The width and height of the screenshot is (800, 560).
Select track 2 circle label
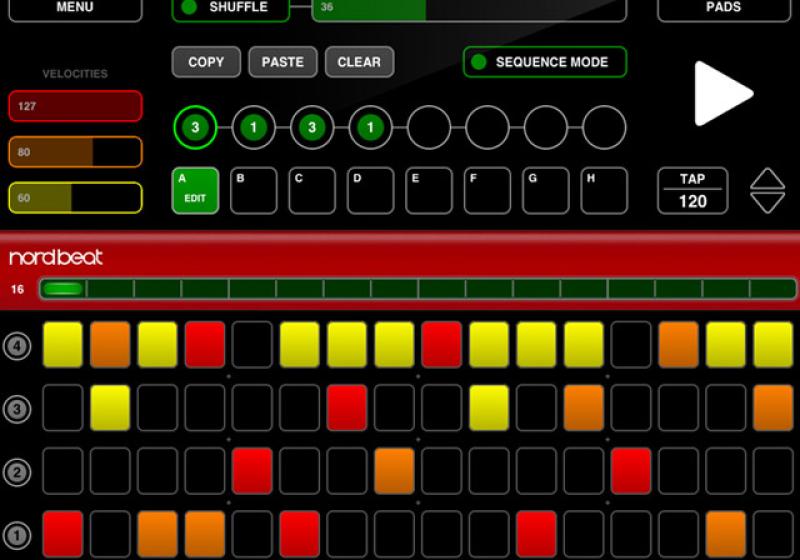[x=17, y=470]
